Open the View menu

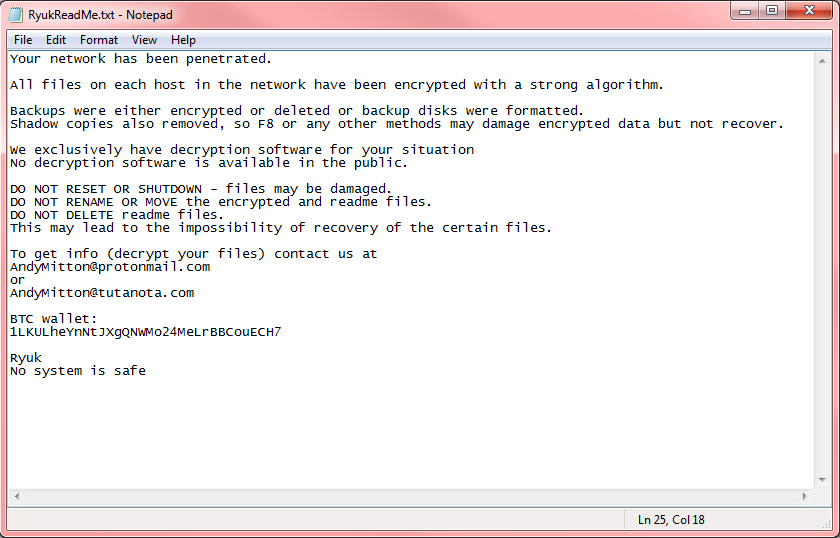pyautogui.click(x=144, y=40)
